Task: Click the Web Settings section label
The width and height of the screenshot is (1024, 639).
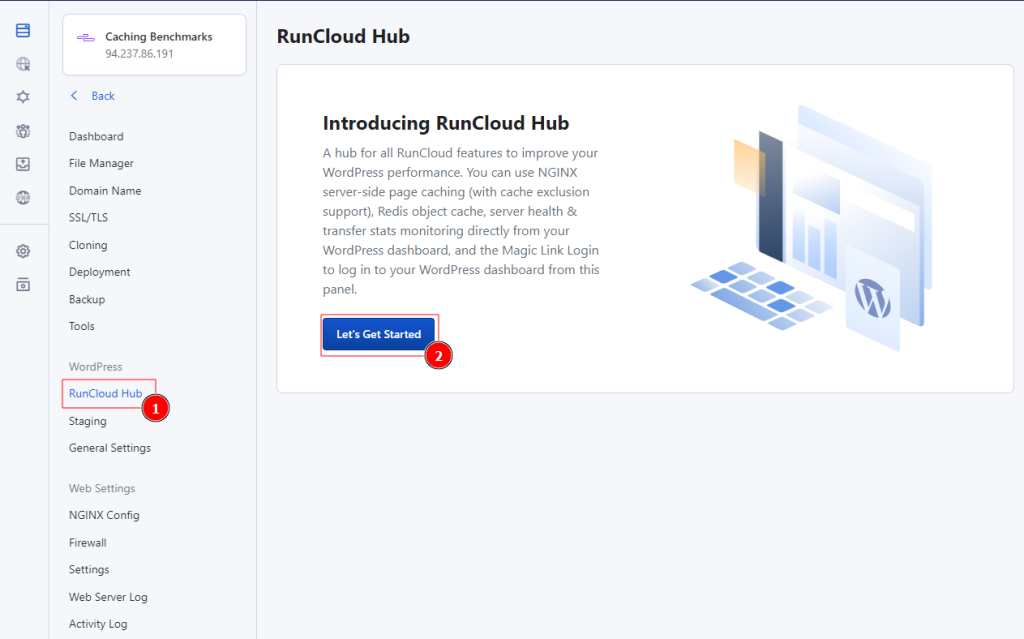Action: tap(102, 489)
